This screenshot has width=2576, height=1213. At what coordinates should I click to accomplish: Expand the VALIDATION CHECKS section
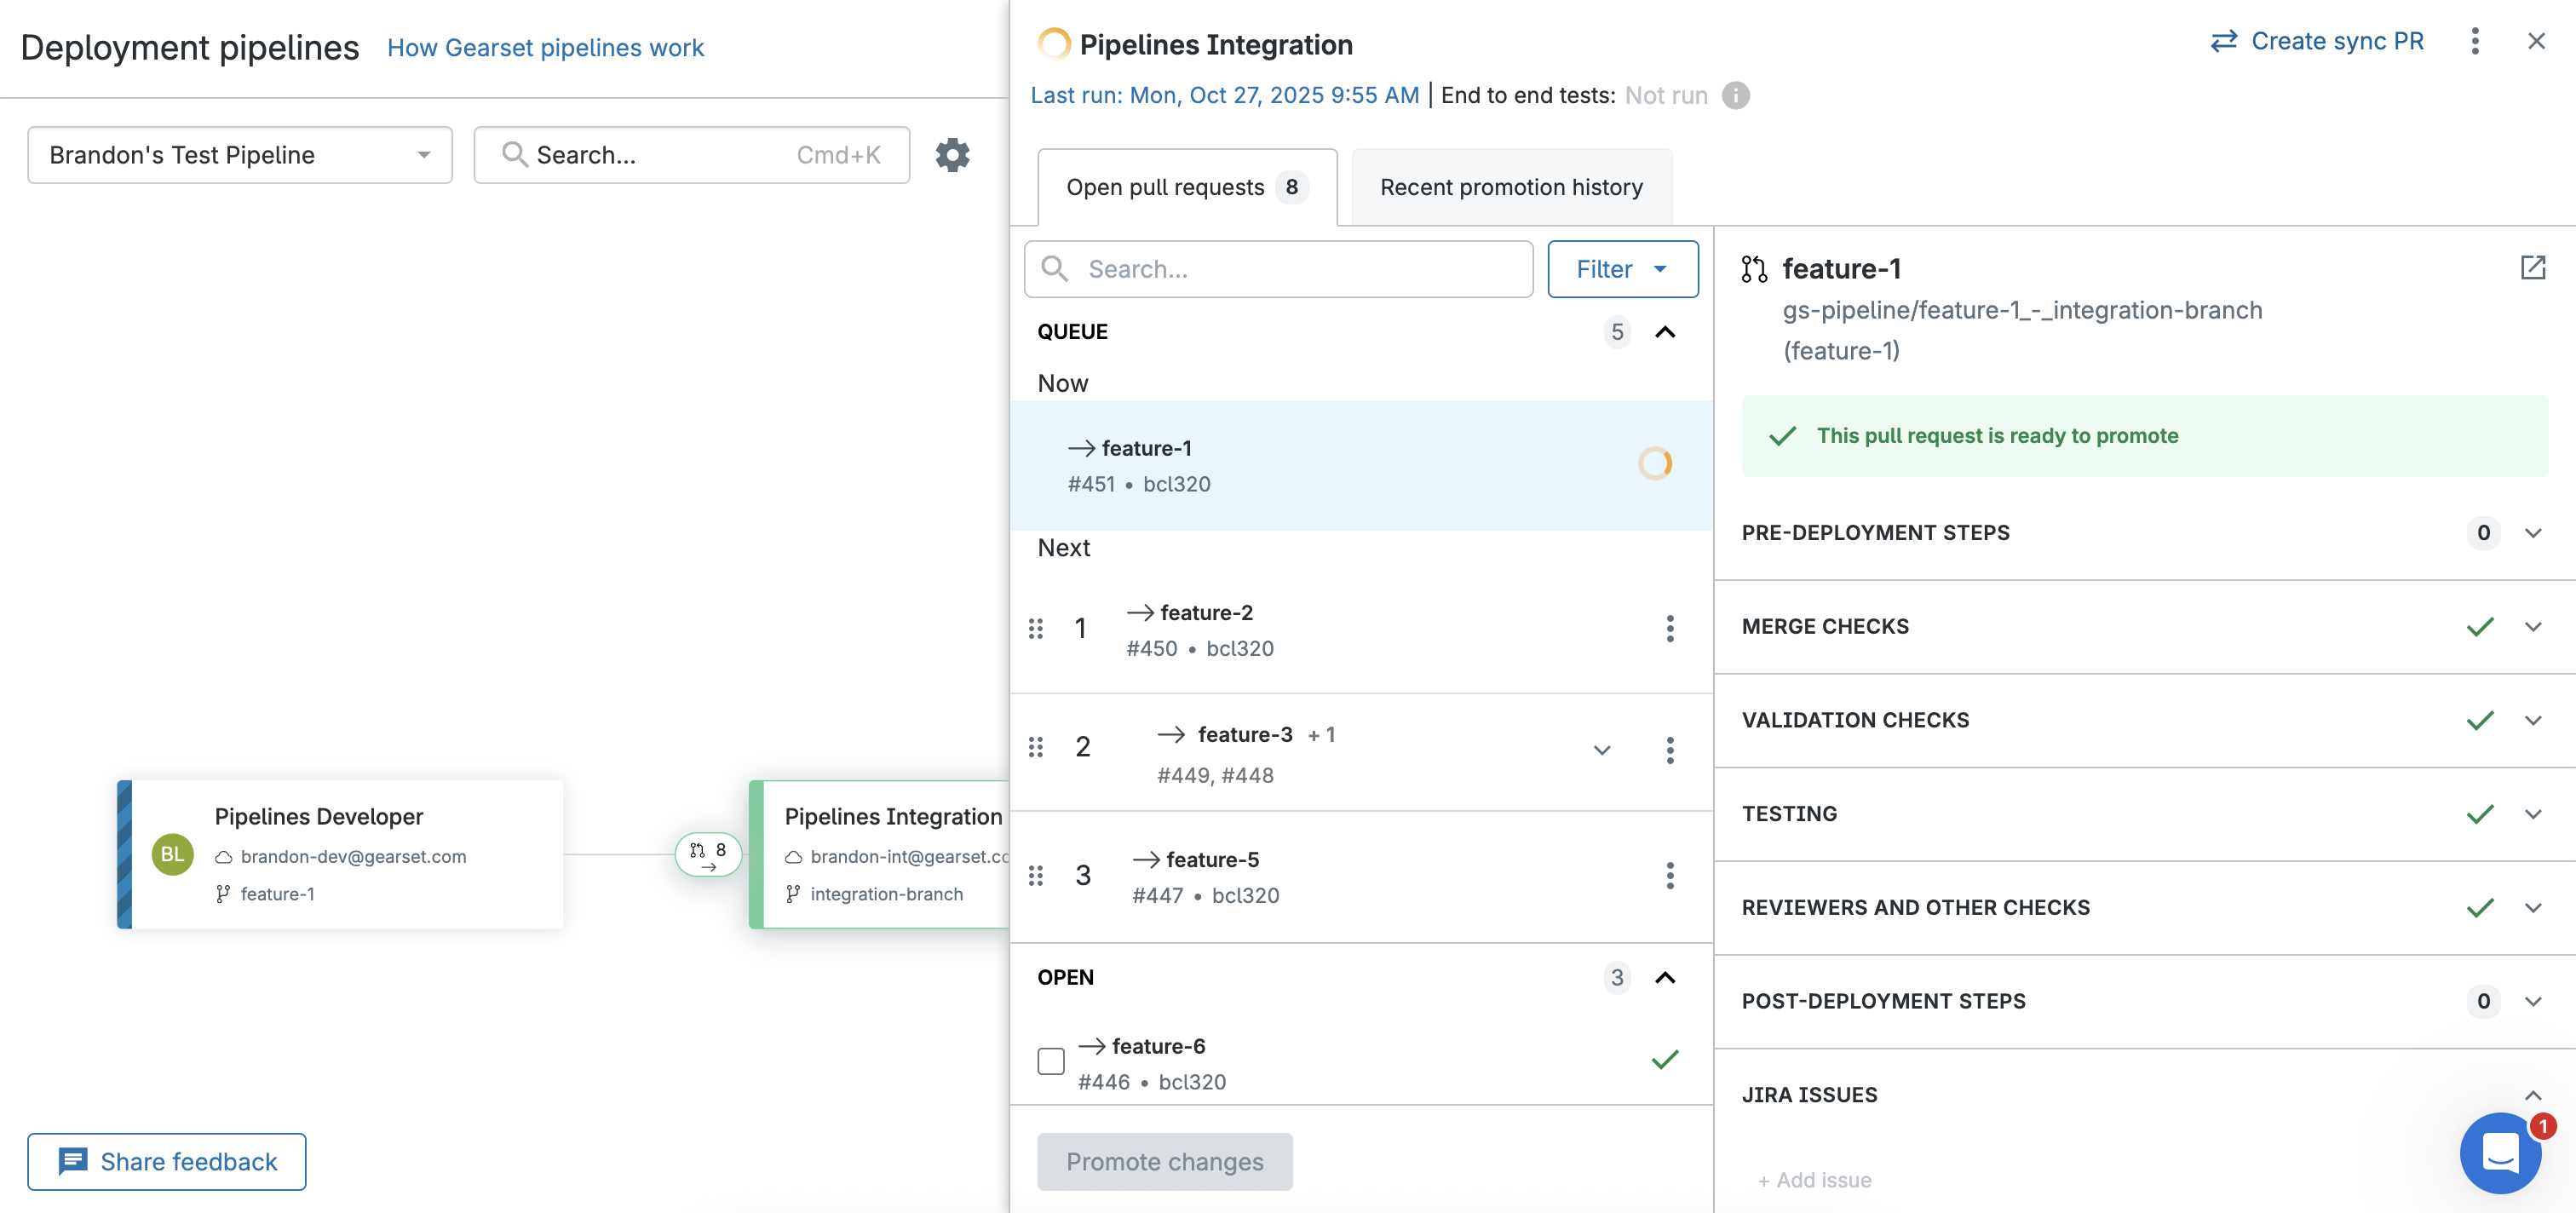2533,720
